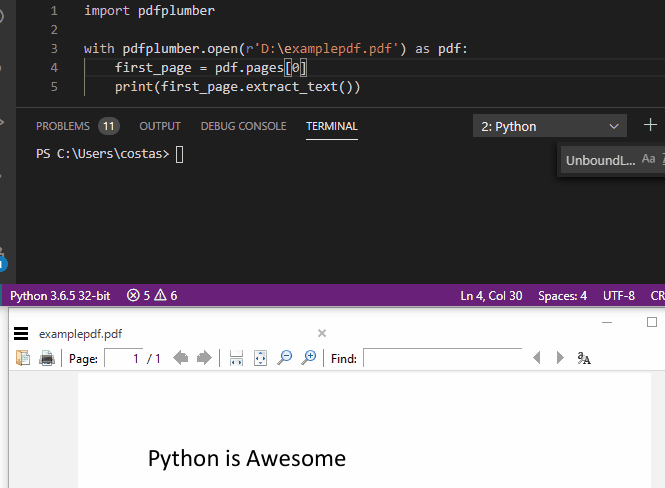
Task: Add a new terminal with plus icon
Action: point(650,125)
